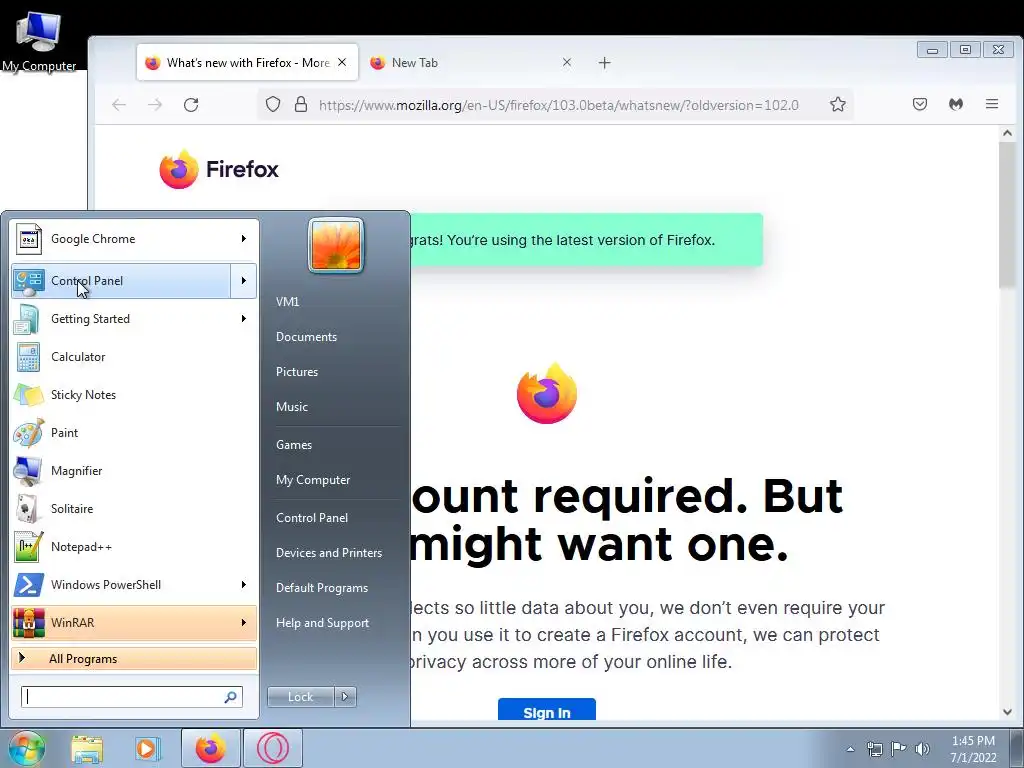Open Firefox application menu

tap(992, 104)
